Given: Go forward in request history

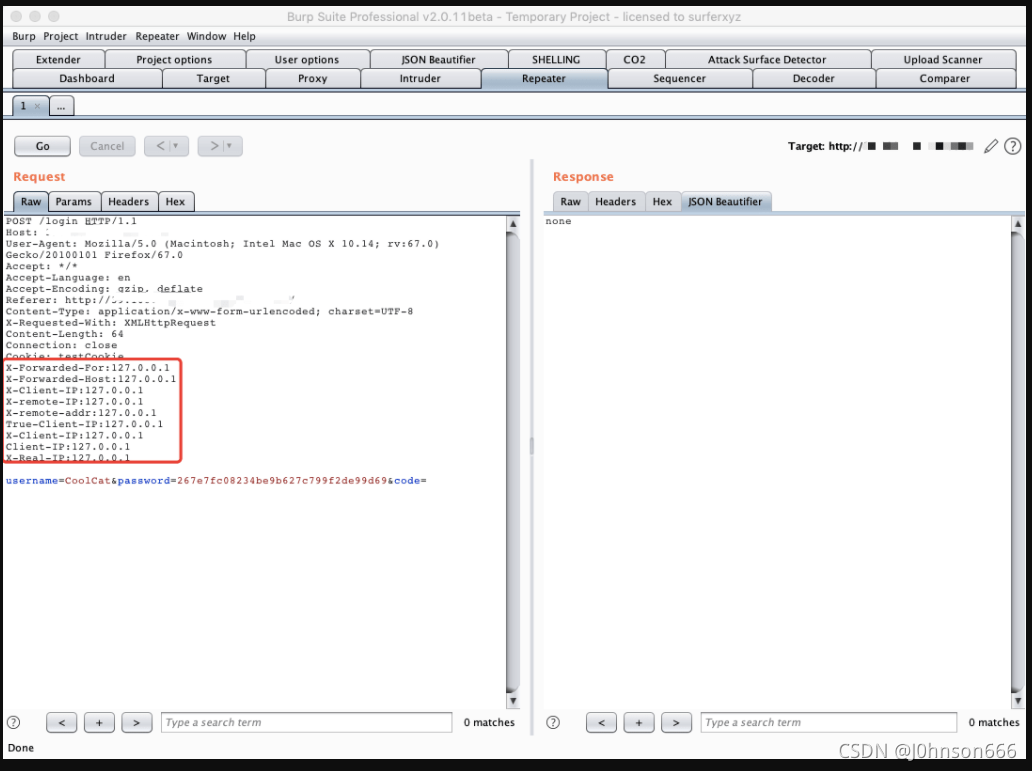Looking at the screenshot, I should (213, 146).
